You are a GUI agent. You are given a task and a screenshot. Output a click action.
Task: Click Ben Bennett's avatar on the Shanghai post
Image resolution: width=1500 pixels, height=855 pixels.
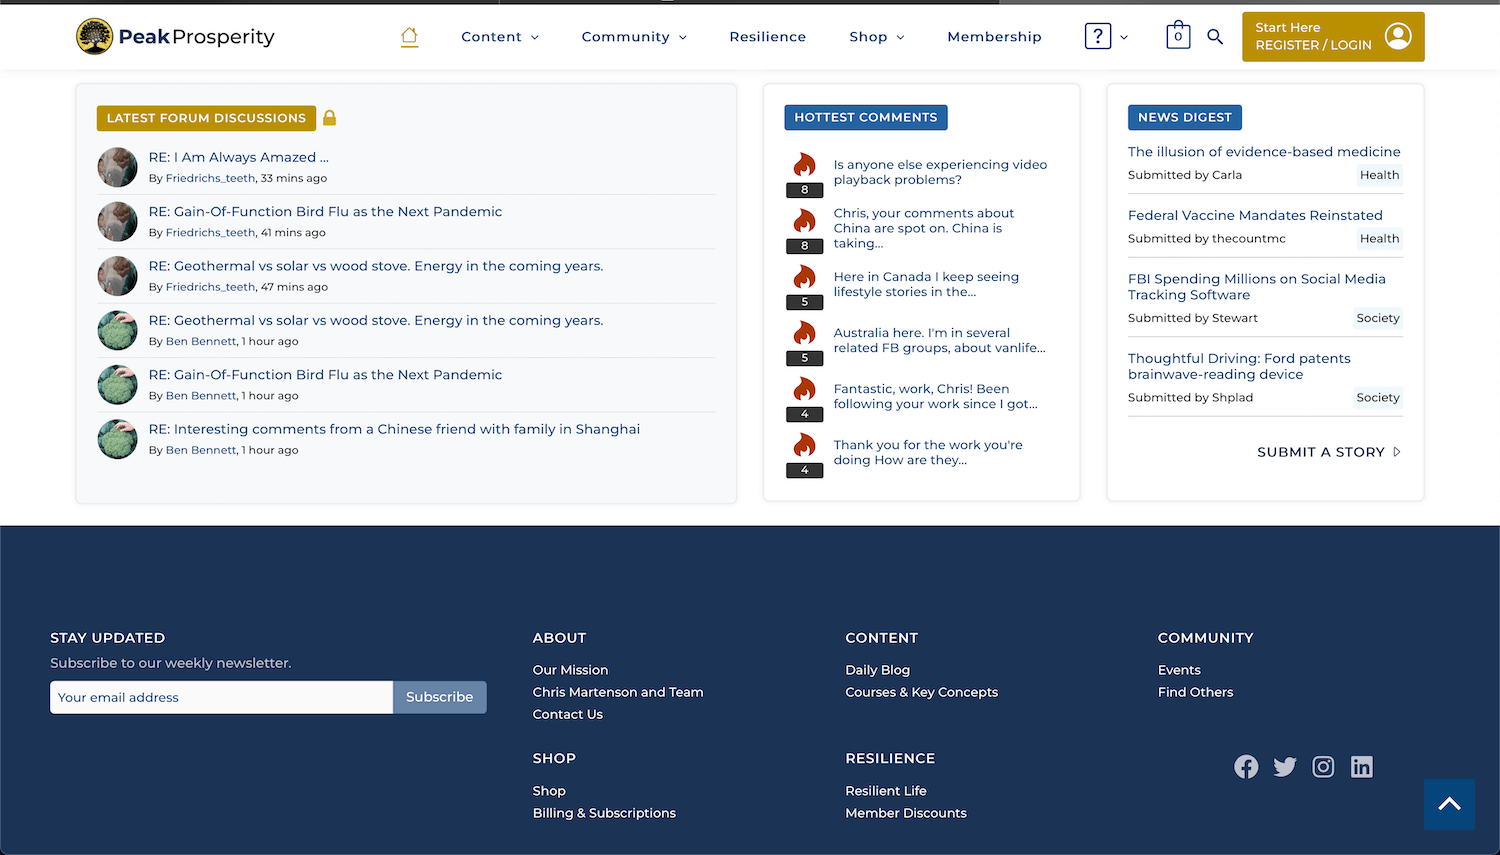117,439
